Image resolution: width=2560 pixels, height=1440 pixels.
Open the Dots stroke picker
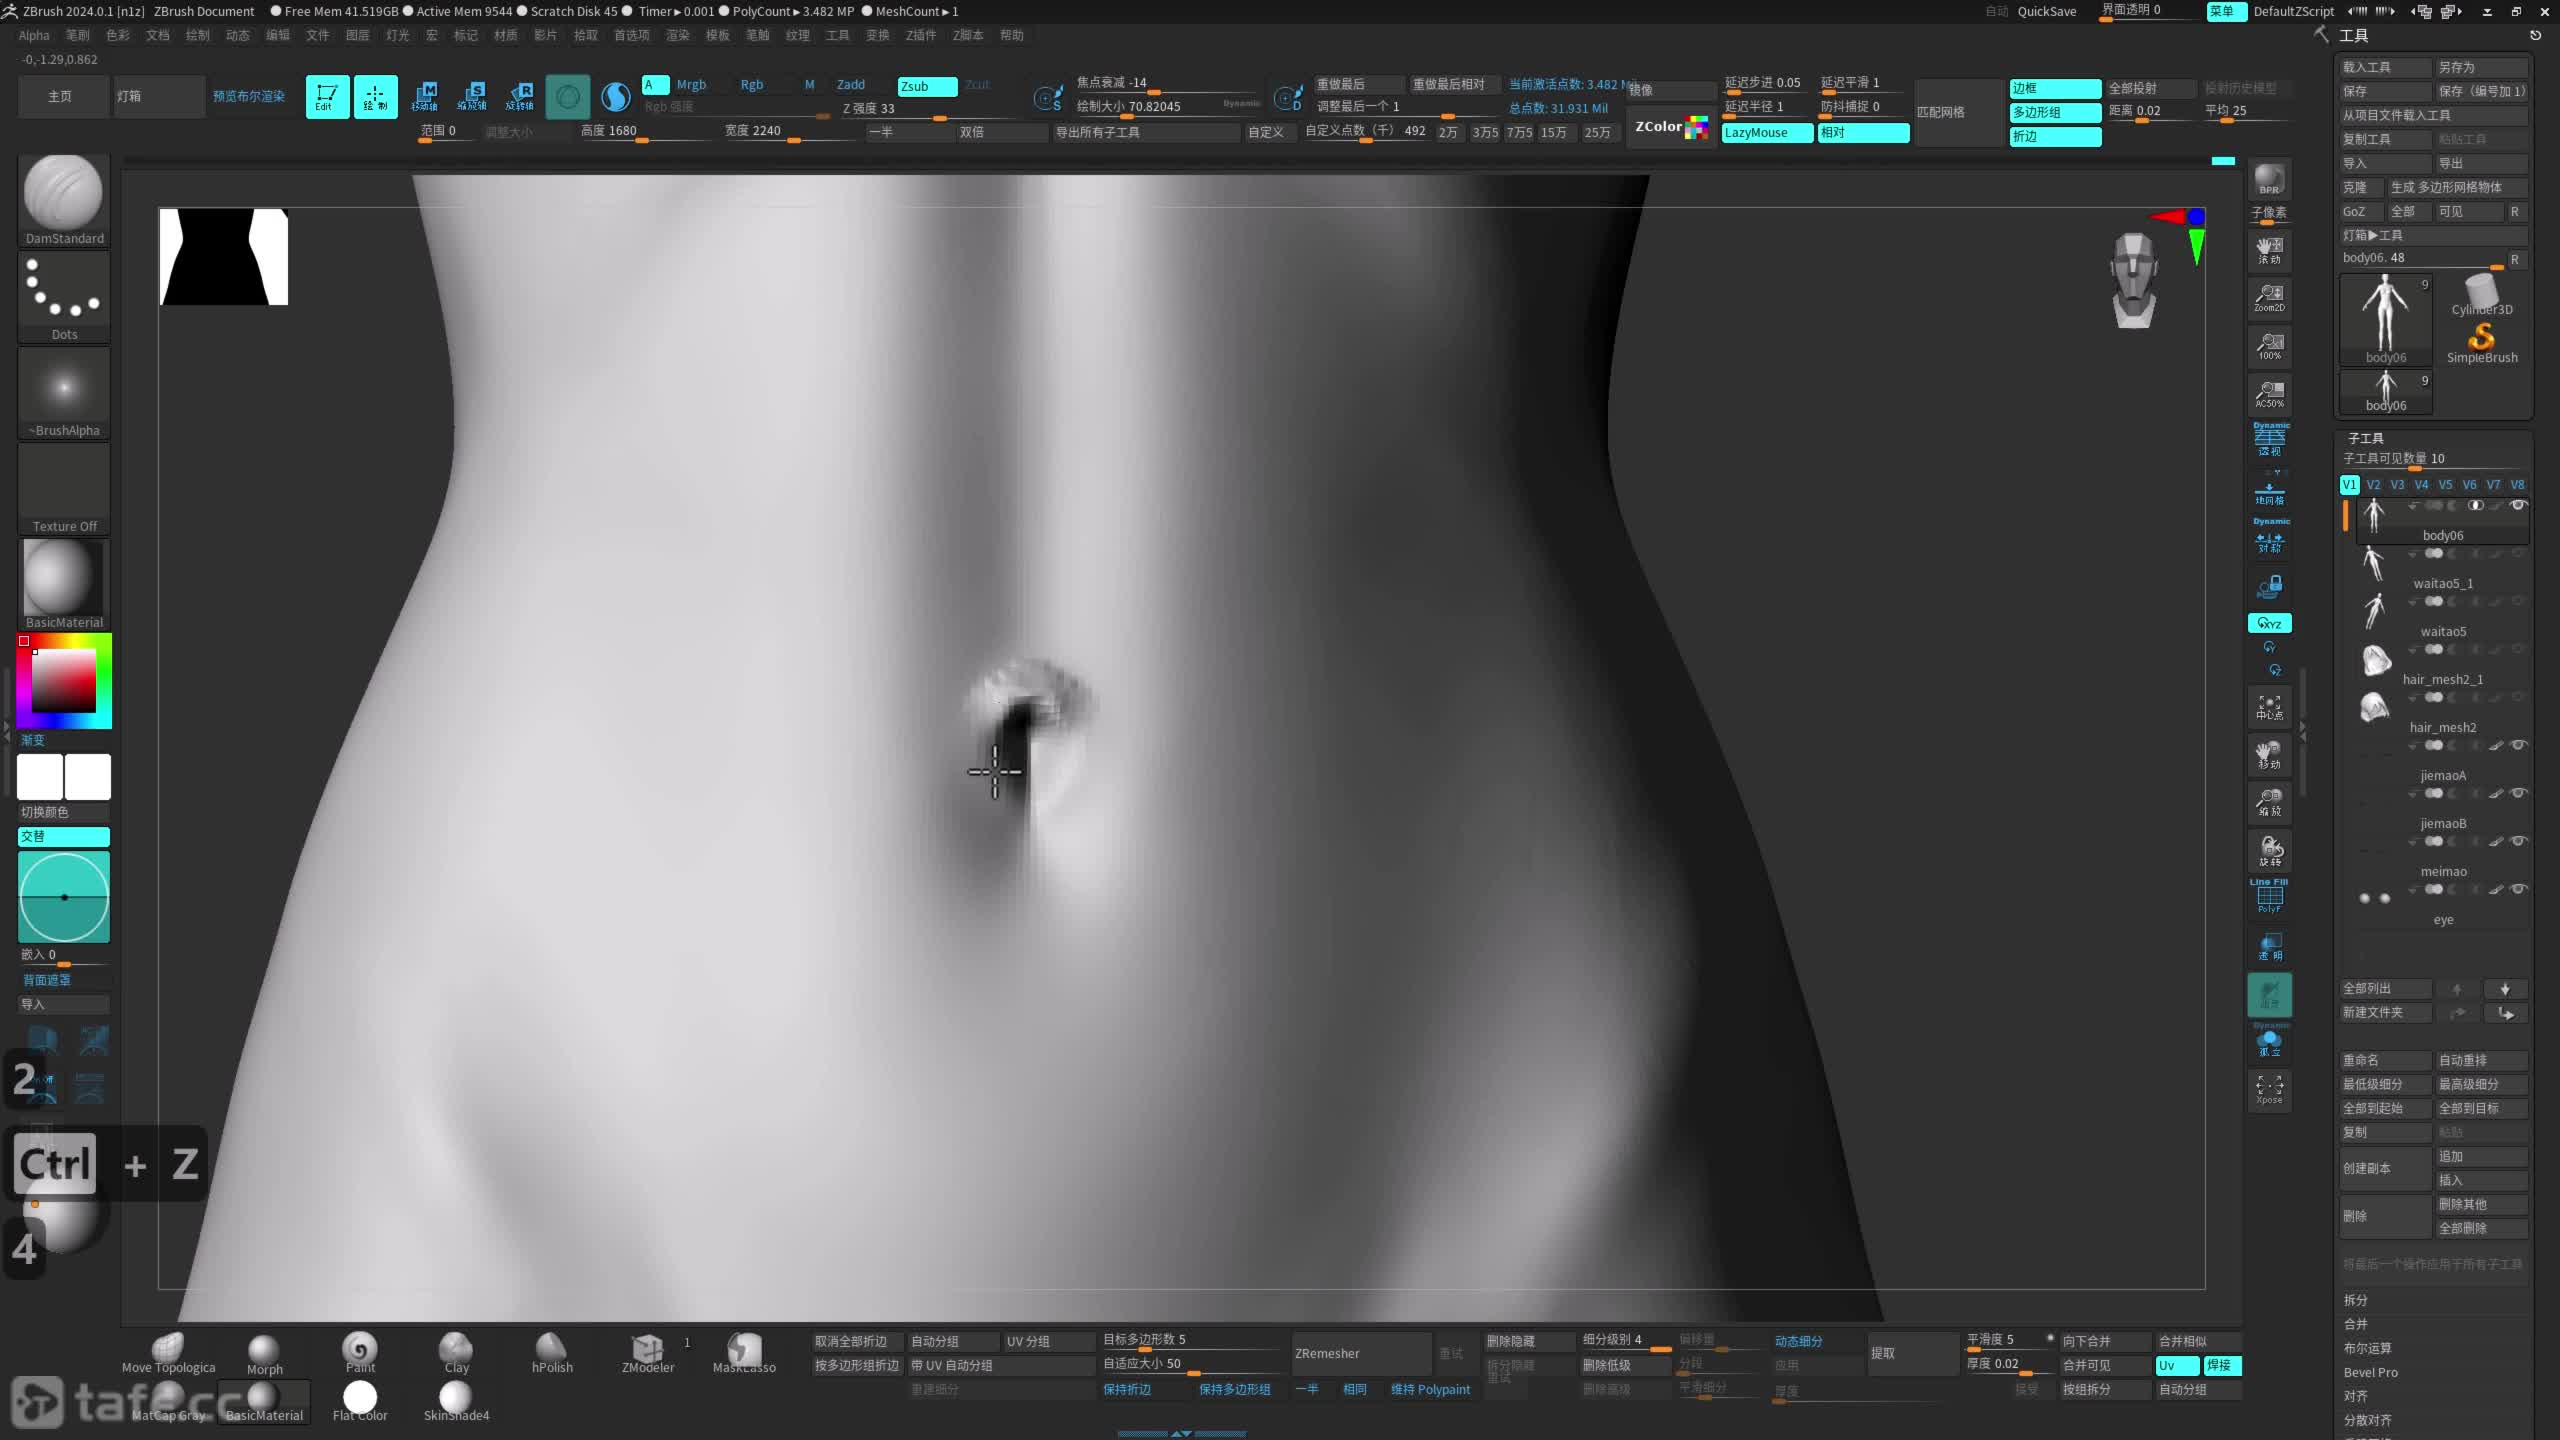pyautogui.click(x=64, y=296)
